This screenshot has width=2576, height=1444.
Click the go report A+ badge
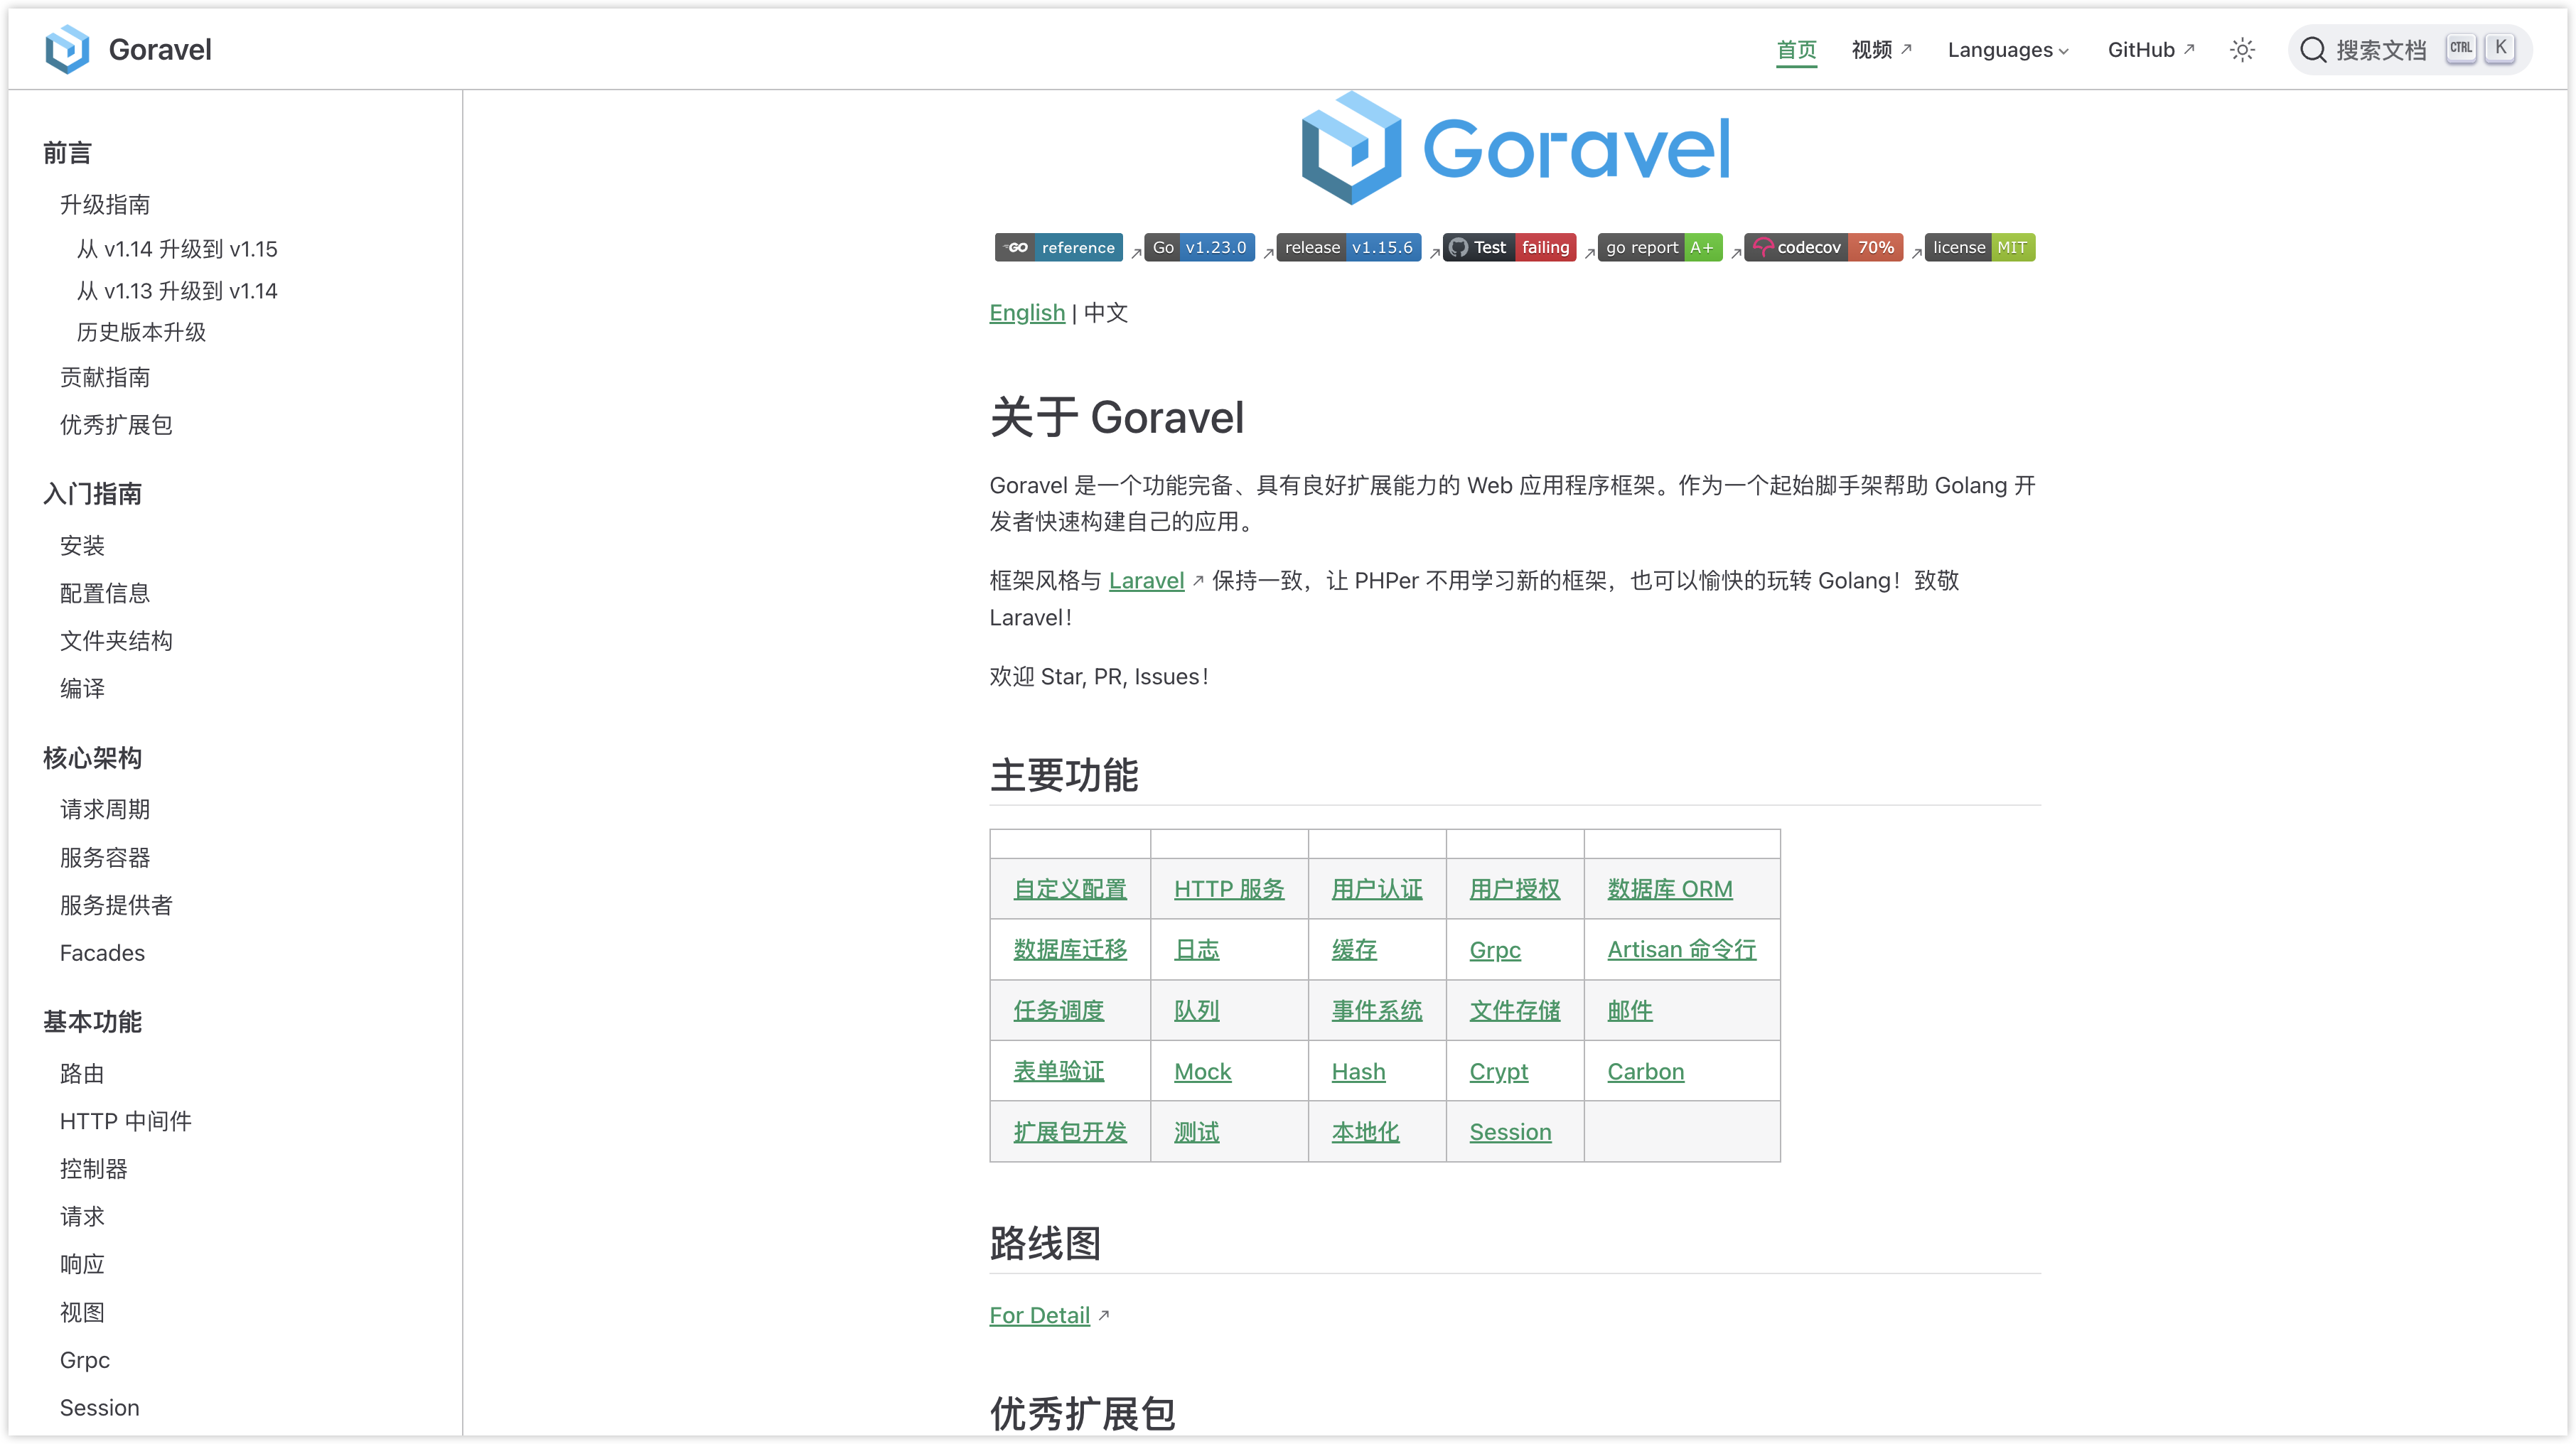(1660, 247)
